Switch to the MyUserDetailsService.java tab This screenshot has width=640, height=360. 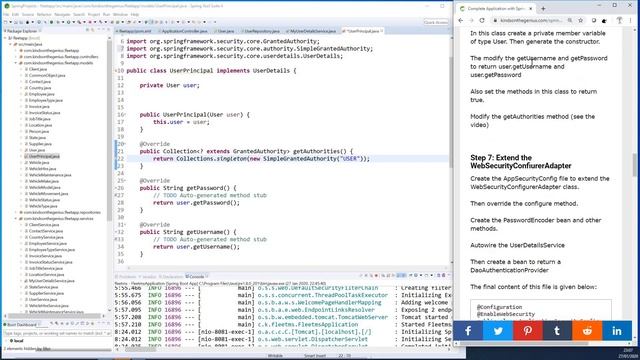[x=313, y=31]
